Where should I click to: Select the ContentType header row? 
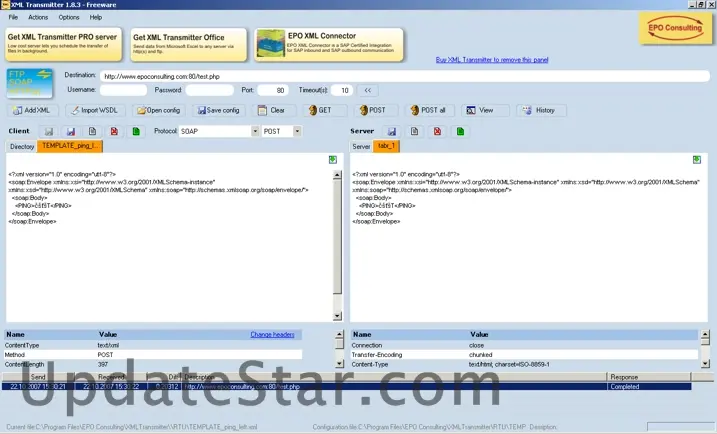tap(153, 345)
